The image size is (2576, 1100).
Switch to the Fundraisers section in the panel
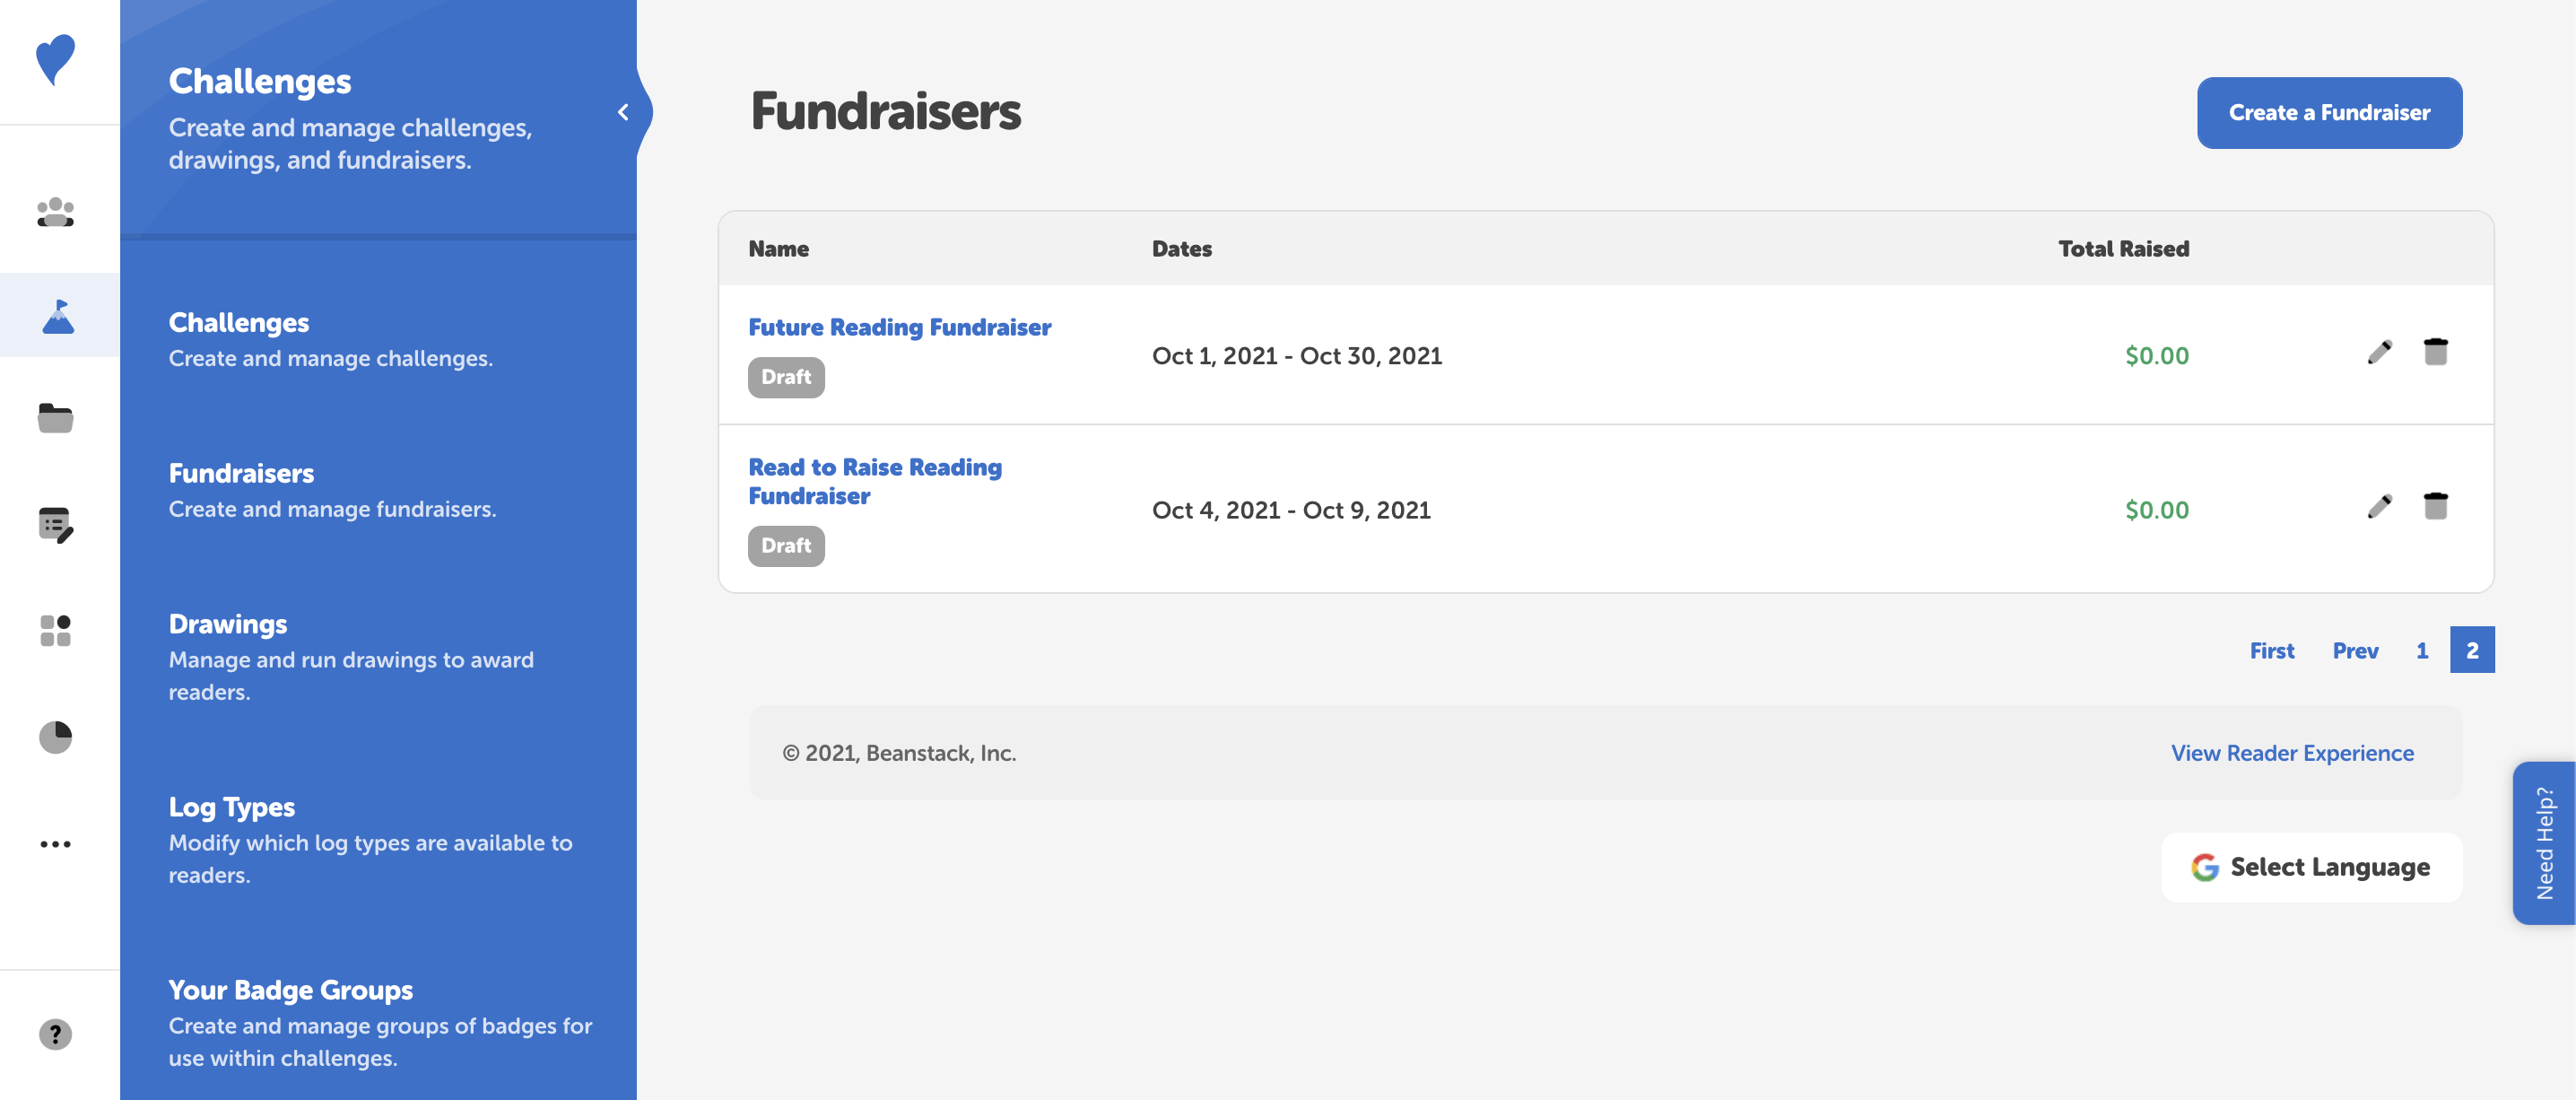tap(241, 473)
